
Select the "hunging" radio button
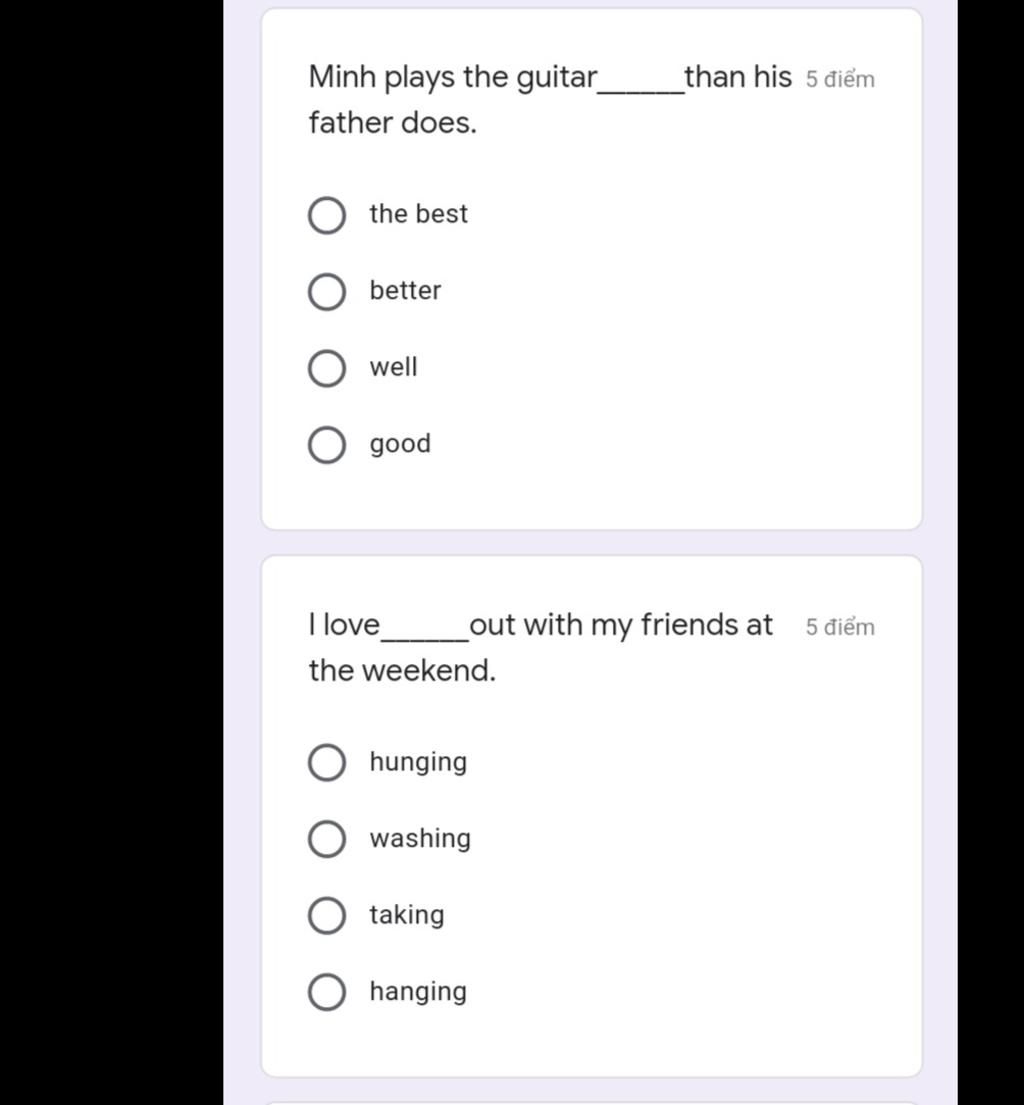coord(326,763)
